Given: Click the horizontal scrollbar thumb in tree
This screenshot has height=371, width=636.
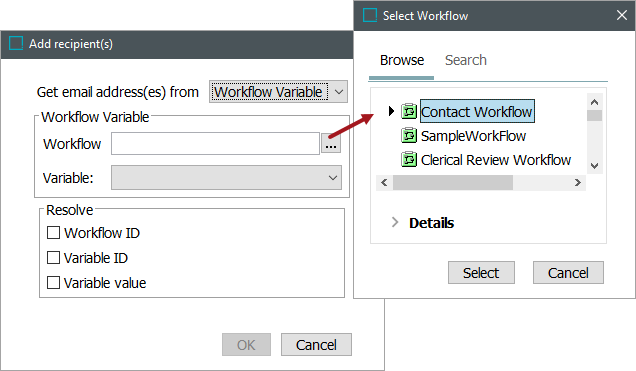Looking at the screenshot, I should [453, 182].
